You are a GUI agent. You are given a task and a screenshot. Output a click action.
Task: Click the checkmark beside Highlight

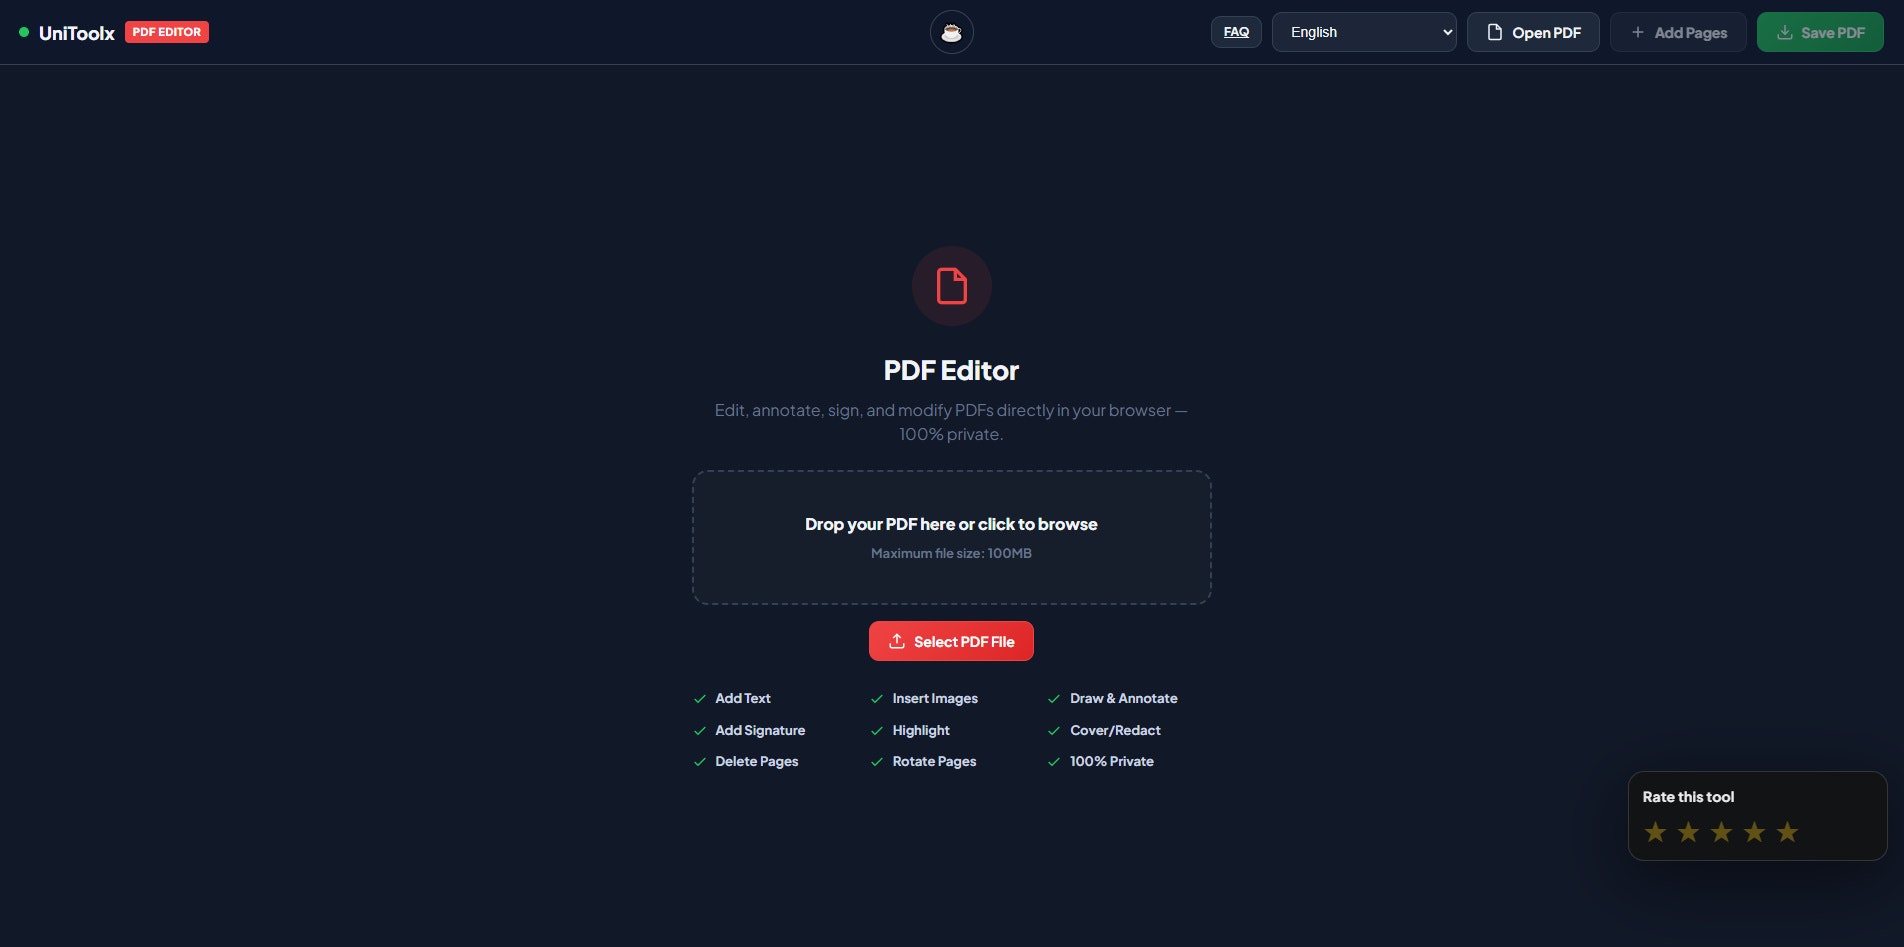877,730
